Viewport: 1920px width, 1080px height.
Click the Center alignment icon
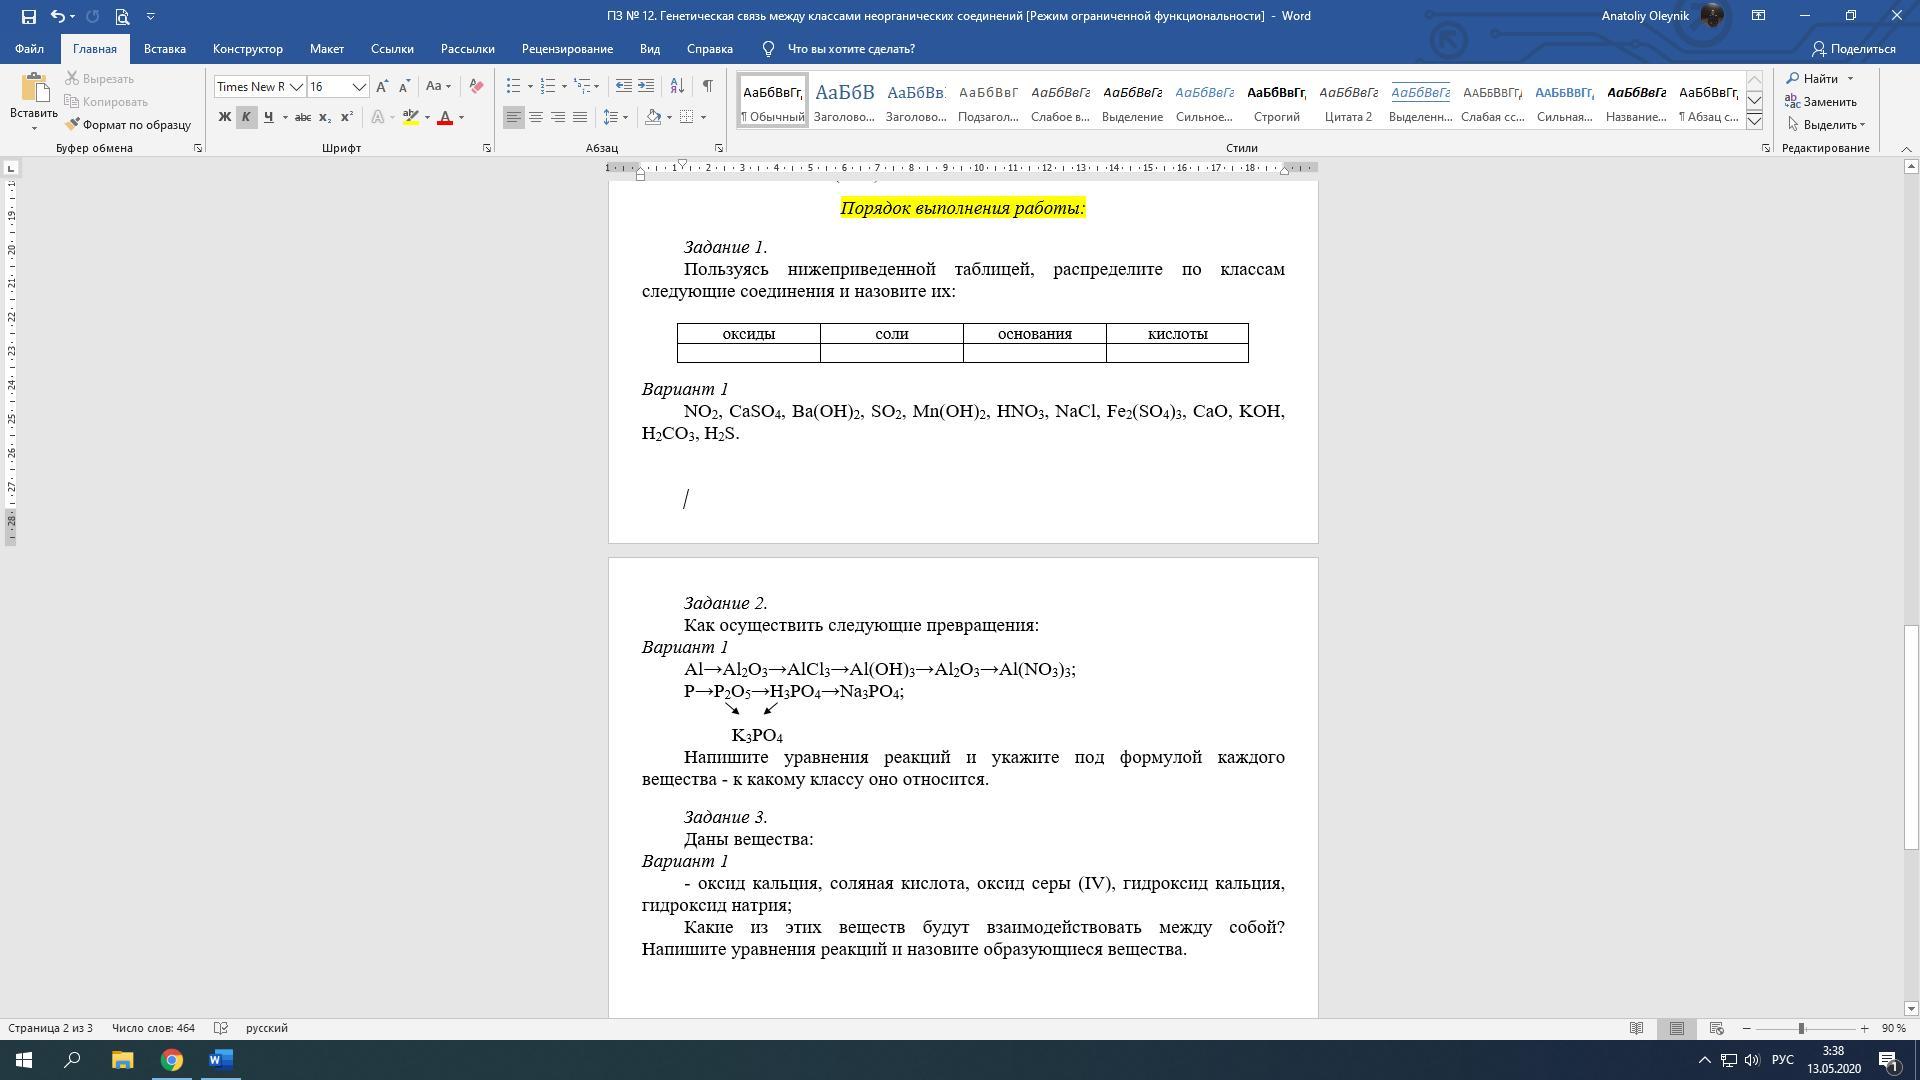click(x=536, y=118)
